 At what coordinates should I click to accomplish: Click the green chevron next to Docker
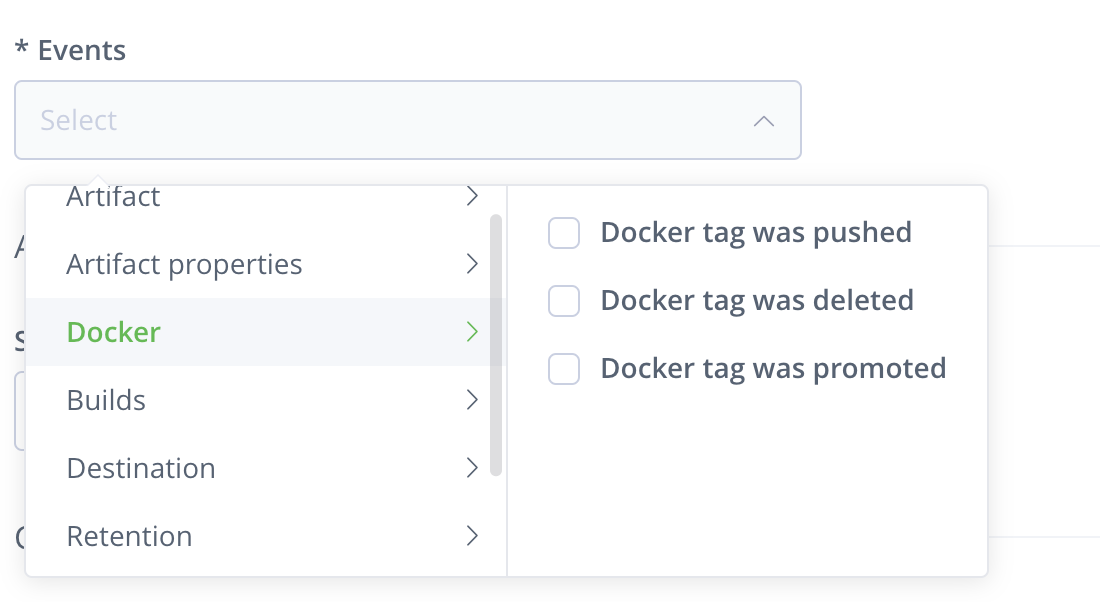(472, 331)
